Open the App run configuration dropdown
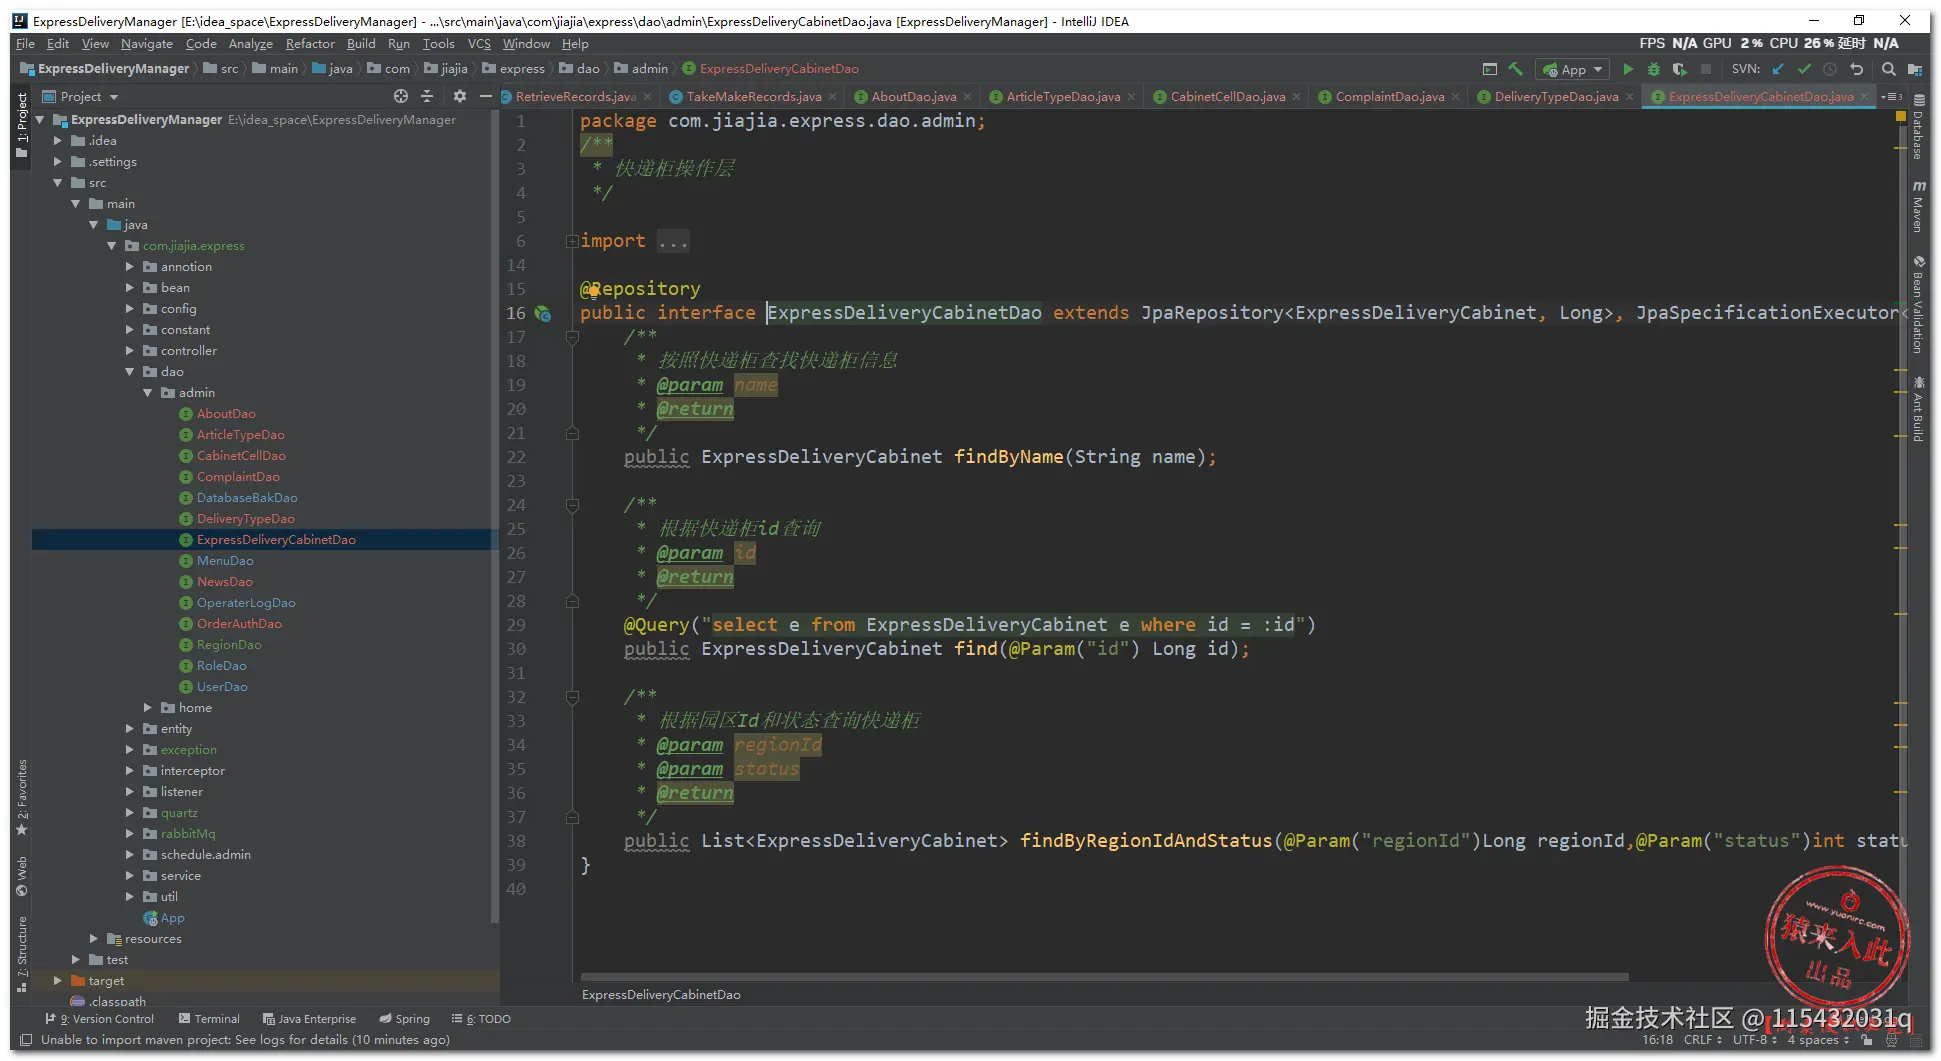This screenshot has width=1941, height=1061. [x=1574, y=69]
